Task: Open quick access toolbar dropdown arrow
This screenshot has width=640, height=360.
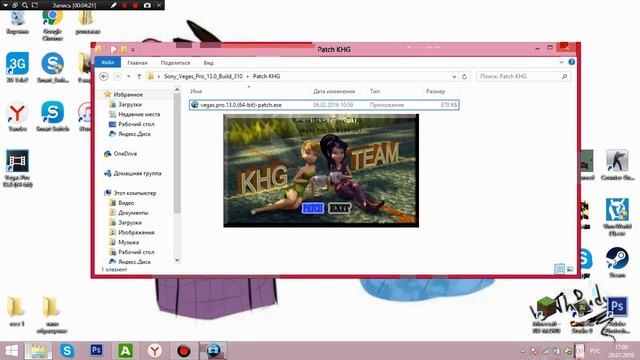Action: point(133,50)
